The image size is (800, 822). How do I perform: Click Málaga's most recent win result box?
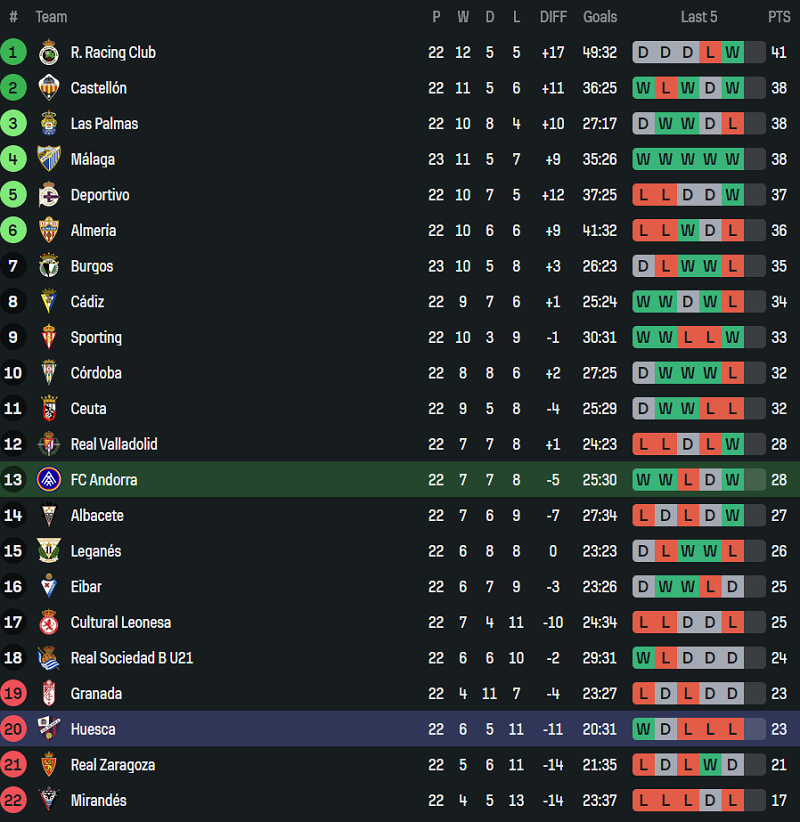coord(732,159)
